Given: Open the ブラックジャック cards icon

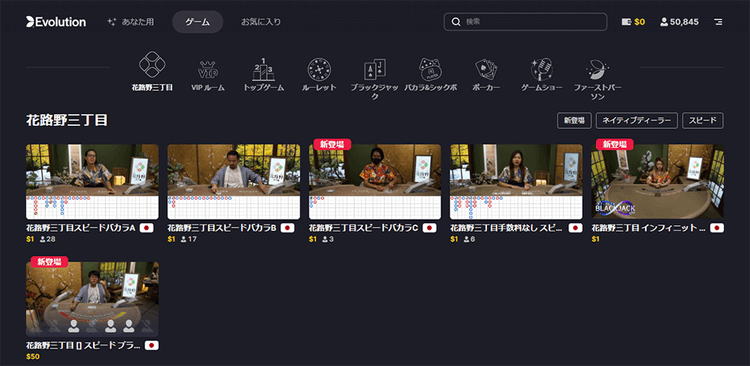Looking at the screenshot, I should click(375, 69).
